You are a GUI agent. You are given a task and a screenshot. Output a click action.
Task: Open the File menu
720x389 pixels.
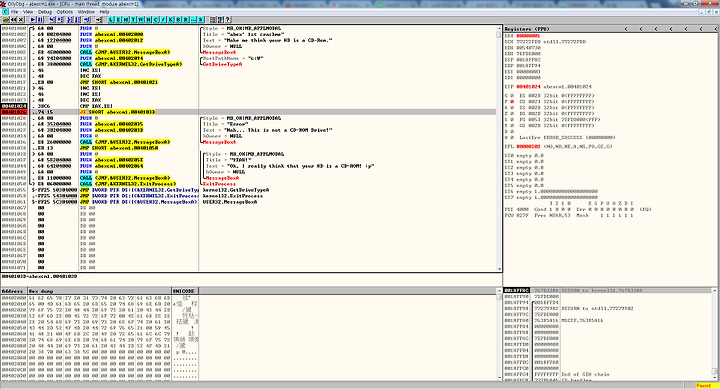click(x=15, y=11)
